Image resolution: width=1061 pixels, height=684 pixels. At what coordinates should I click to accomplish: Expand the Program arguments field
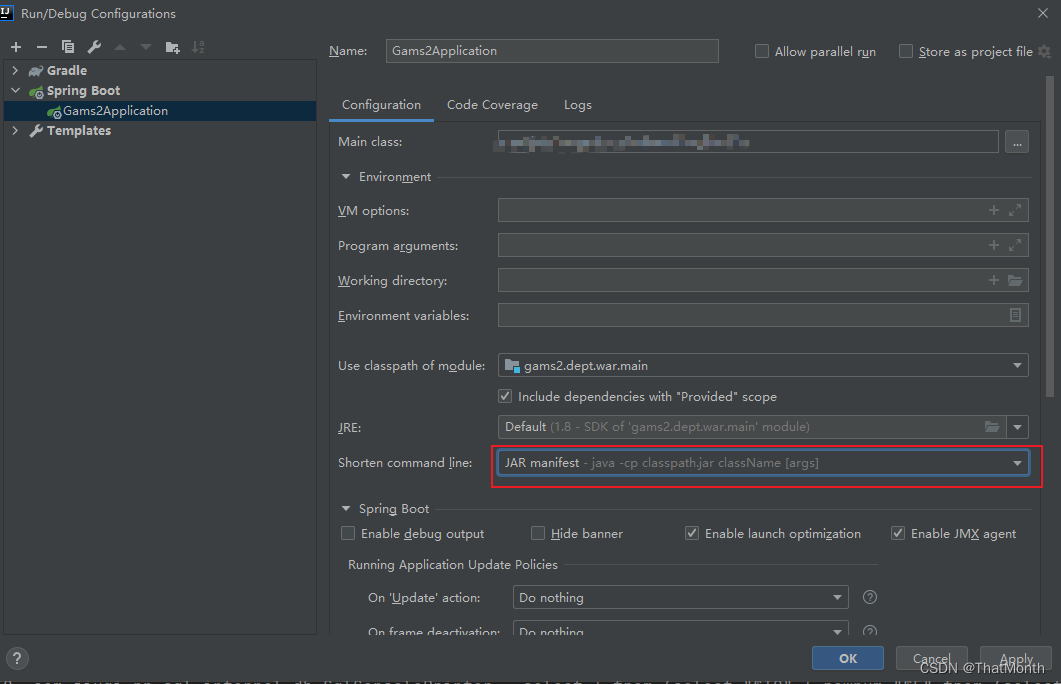click(1015, 246)
